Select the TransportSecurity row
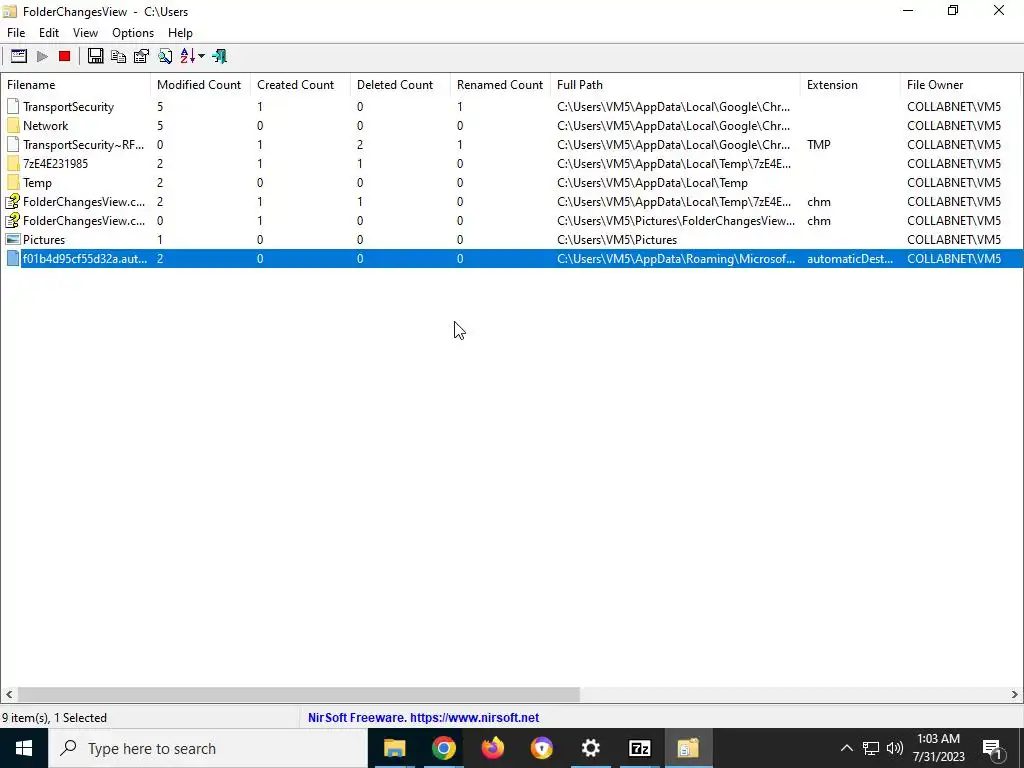 pos(512,106)
